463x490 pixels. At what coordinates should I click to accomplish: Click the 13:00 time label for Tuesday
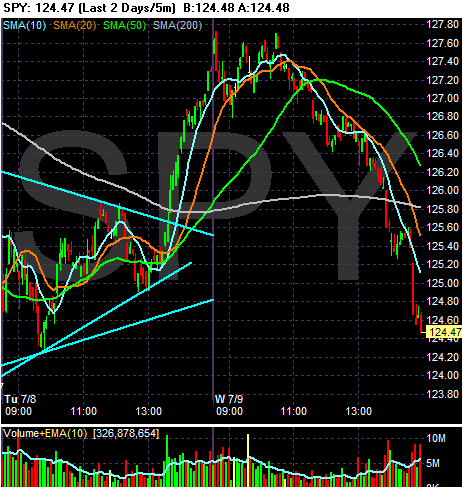(x=148, y=411)
